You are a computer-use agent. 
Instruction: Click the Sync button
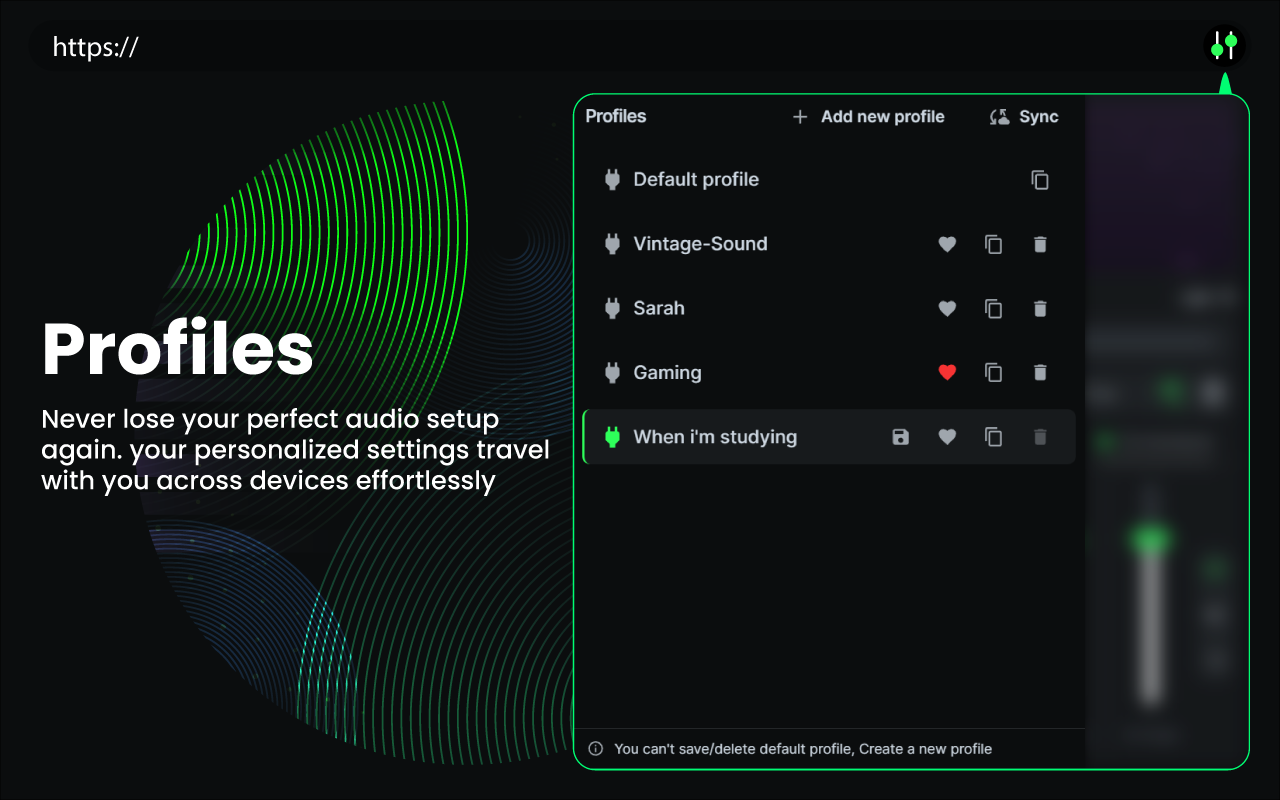click(1024, 117)
